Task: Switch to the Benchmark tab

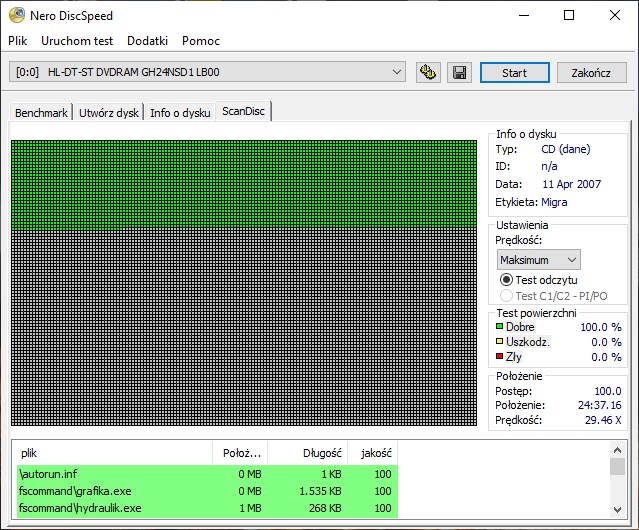Action: click(x=41, y=113)
